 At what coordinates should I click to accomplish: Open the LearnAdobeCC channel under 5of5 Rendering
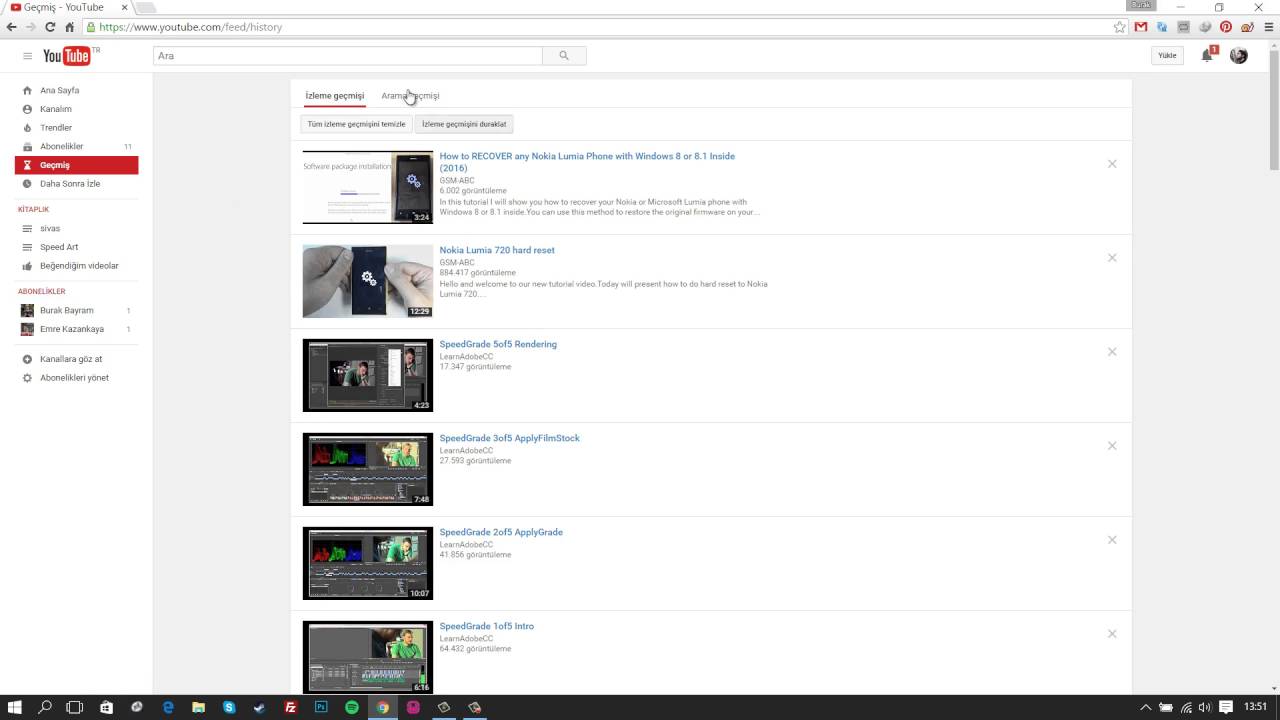(466, 357)
